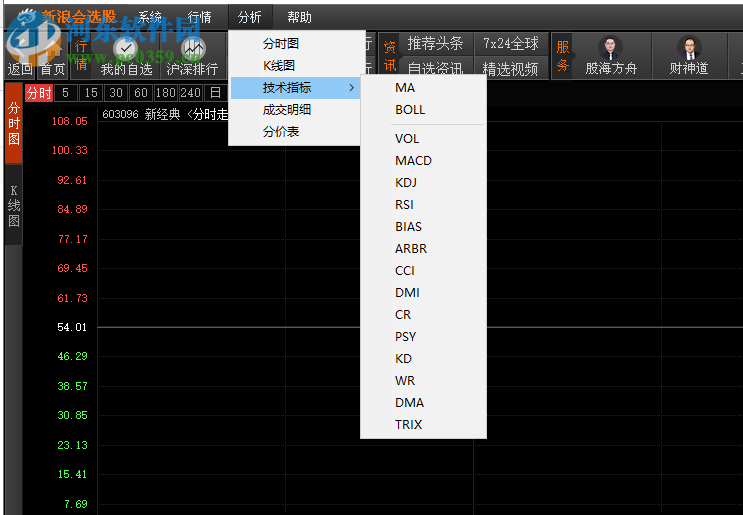Viewport: 743px width, 515px height.
Task: Select the VOL indicator
Action: pyautogui.click(x=423, y=138)
